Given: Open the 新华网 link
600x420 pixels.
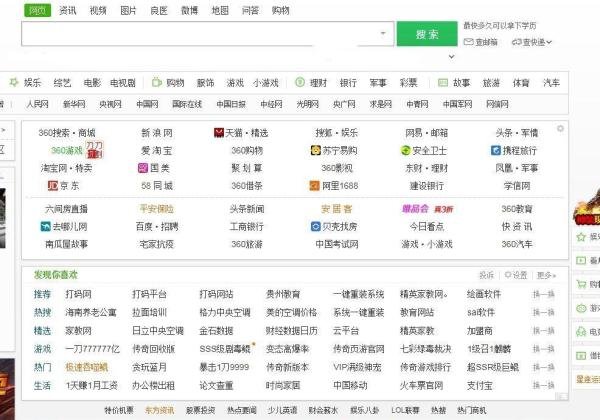Looking at the screenshot, I should (74, 104).
